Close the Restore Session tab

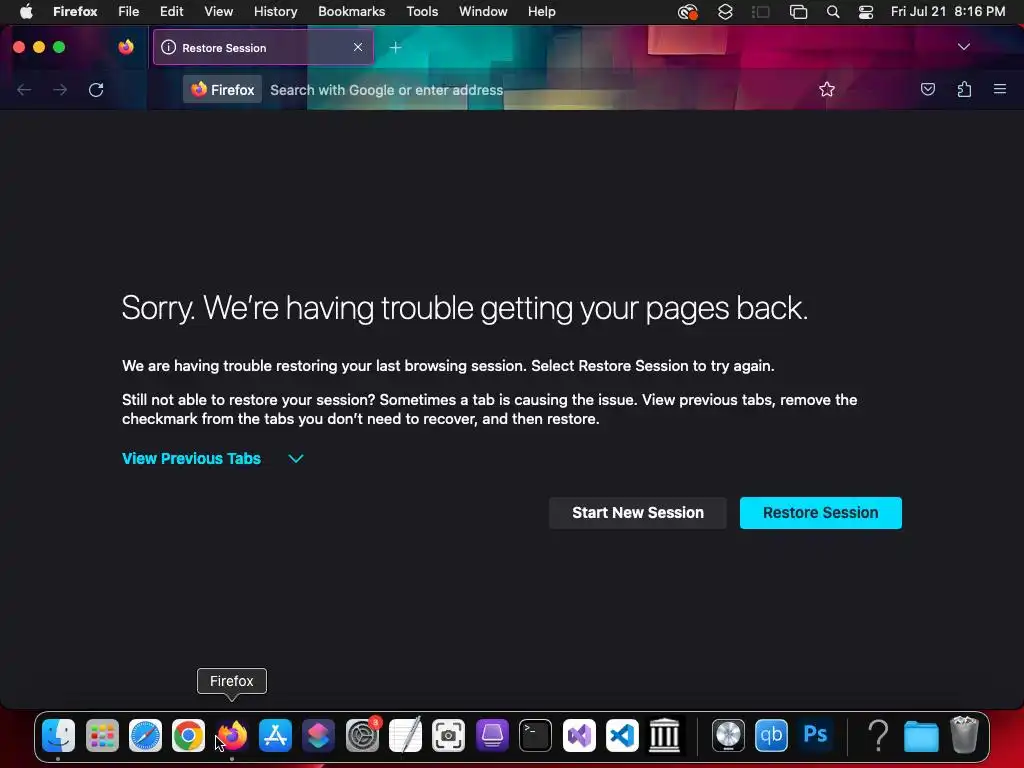358,47
